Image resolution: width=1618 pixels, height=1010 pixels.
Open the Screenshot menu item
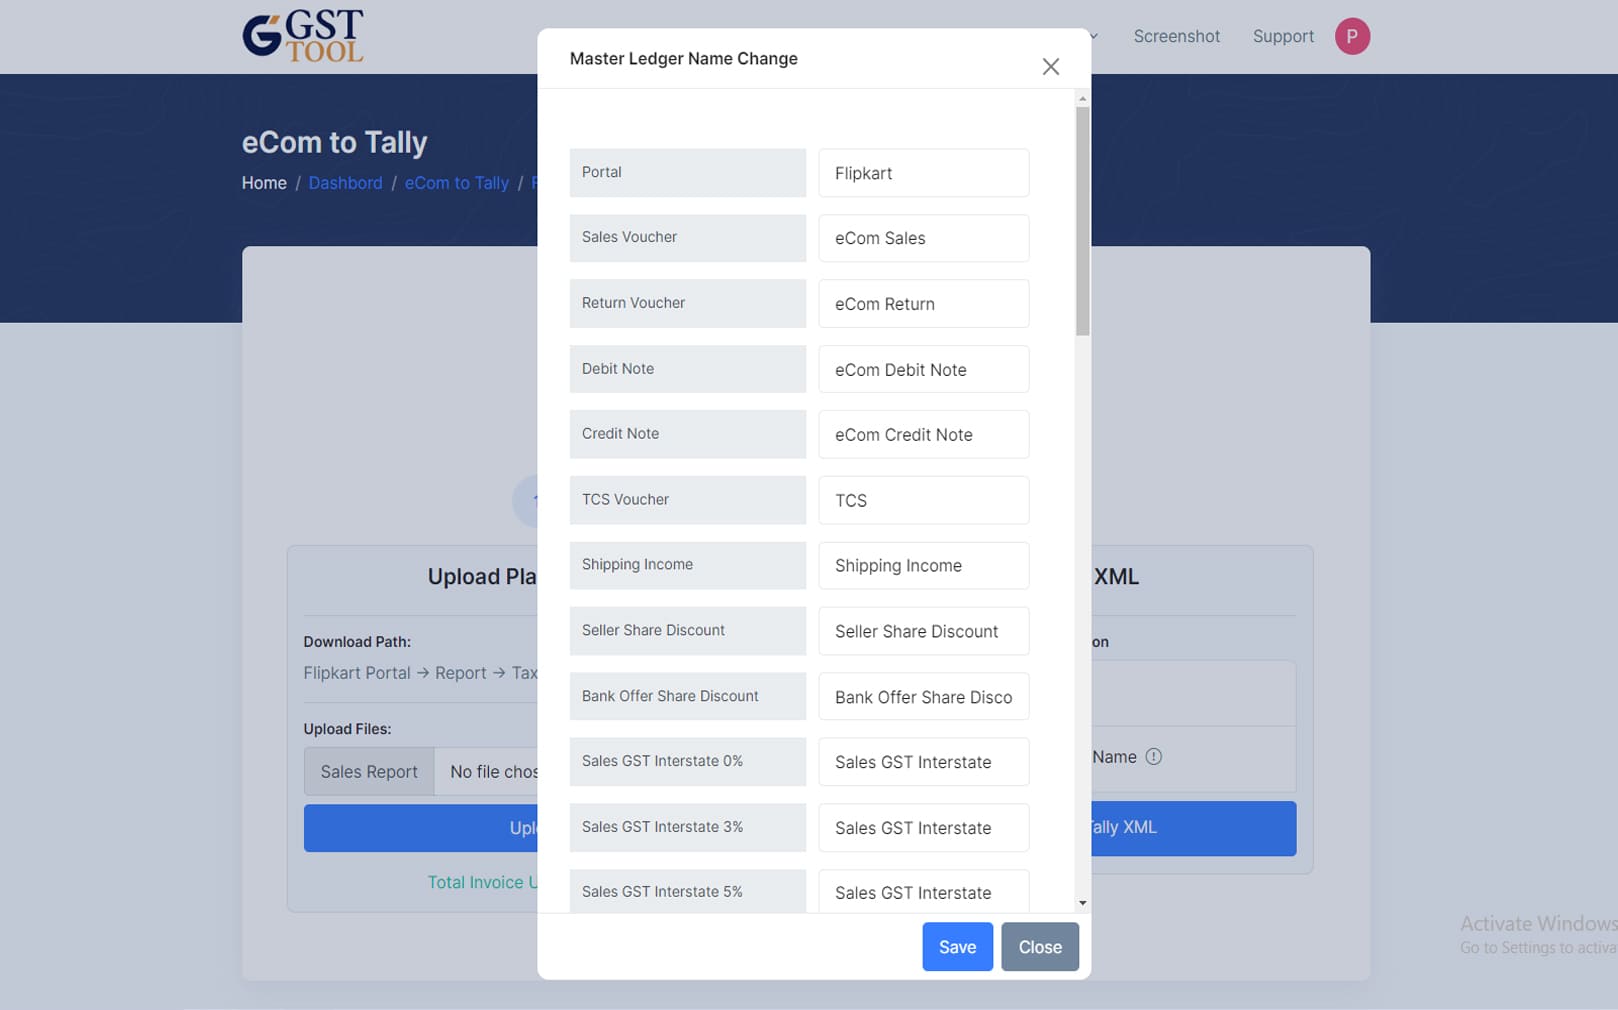[1176, 36]
